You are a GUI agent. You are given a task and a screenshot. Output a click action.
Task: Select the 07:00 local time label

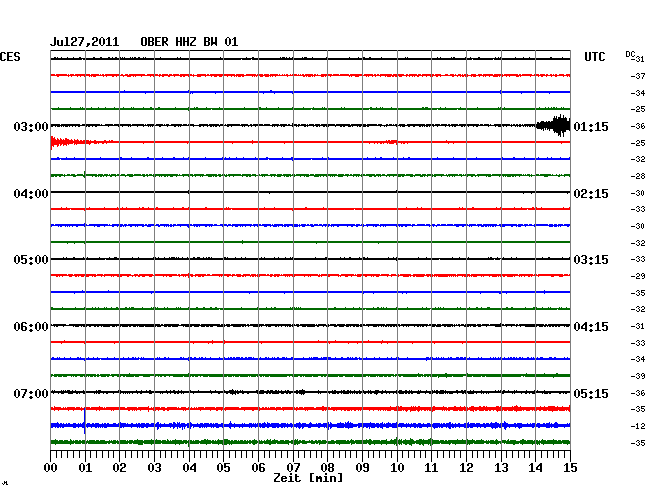31,393
